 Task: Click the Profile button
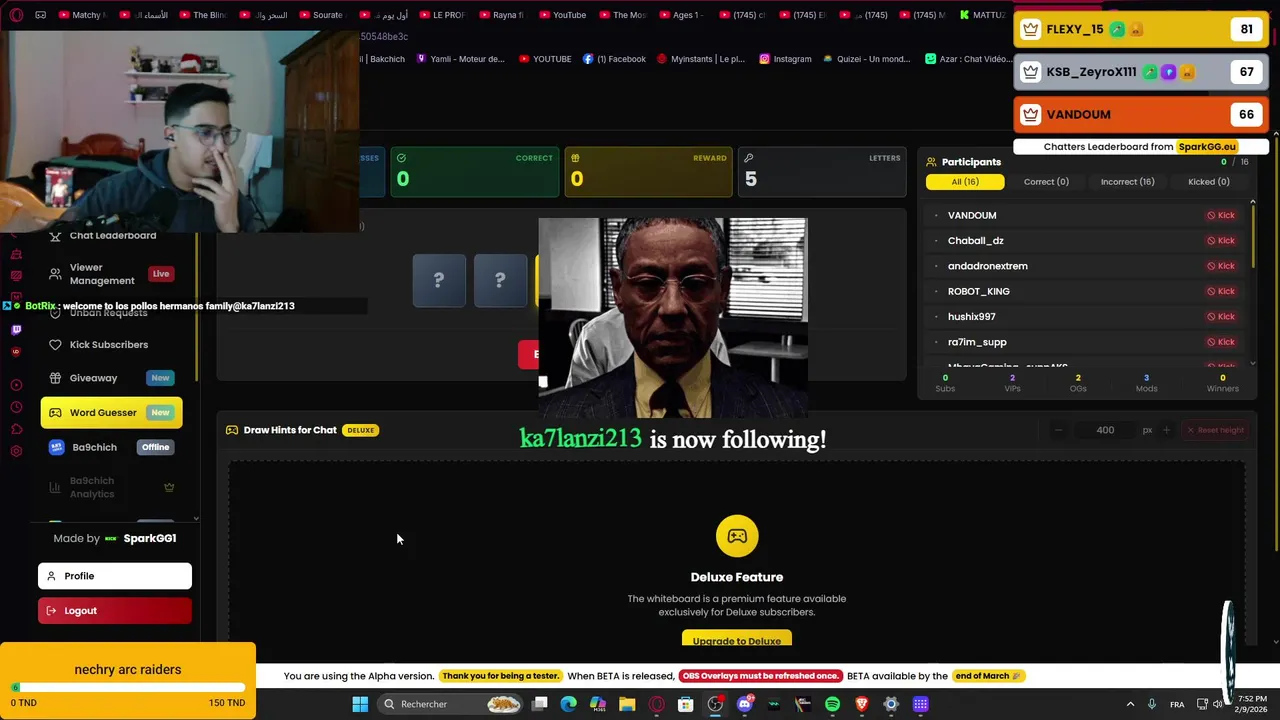click(115, 576)
